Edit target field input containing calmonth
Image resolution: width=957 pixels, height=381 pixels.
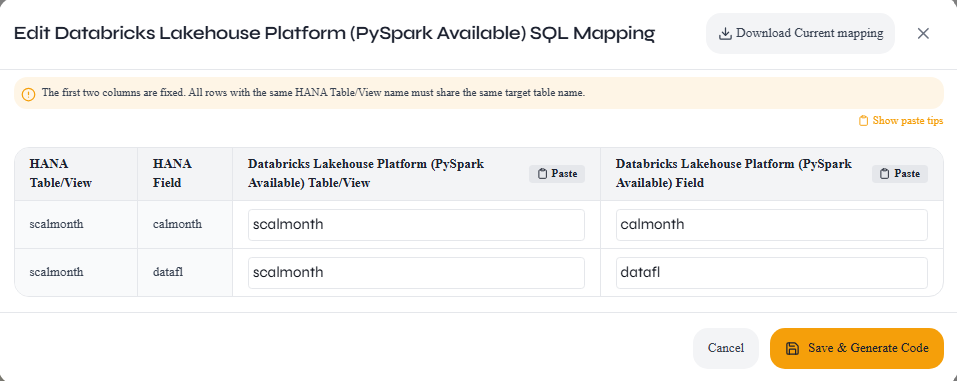pyautogui.click(x=771, y=225)
